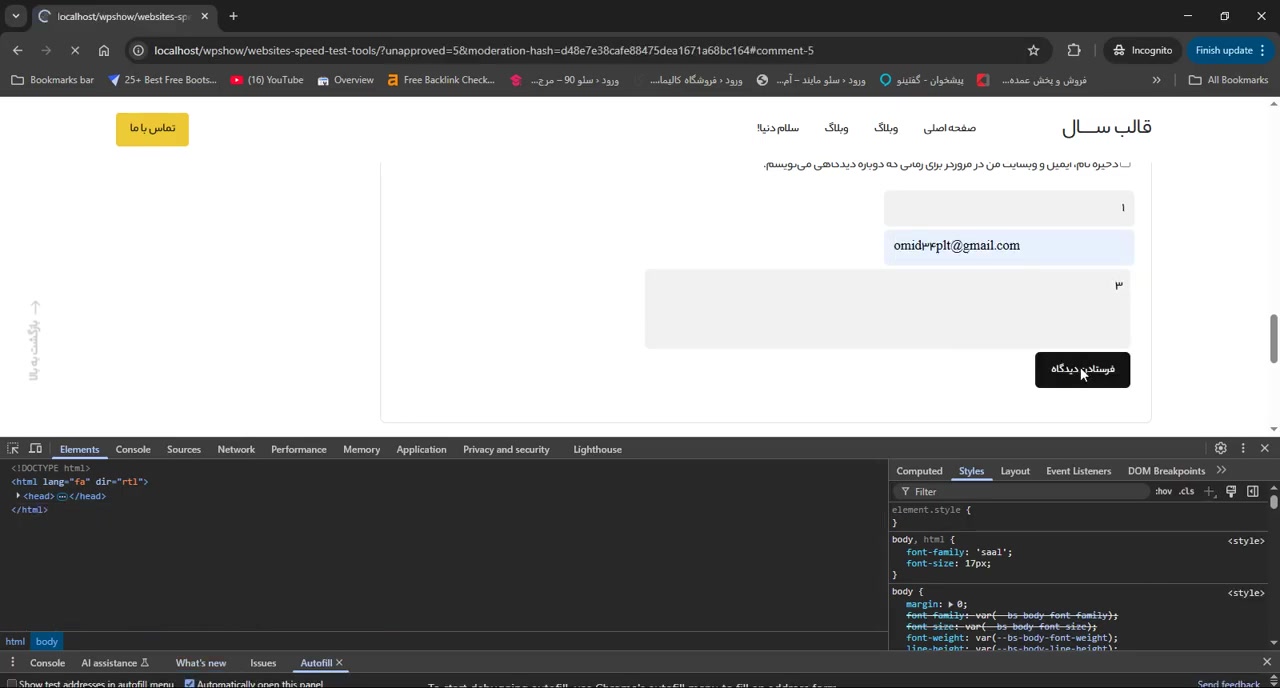
Task: Open DevTools settings gear
Action: click(x=1220, y=449)
